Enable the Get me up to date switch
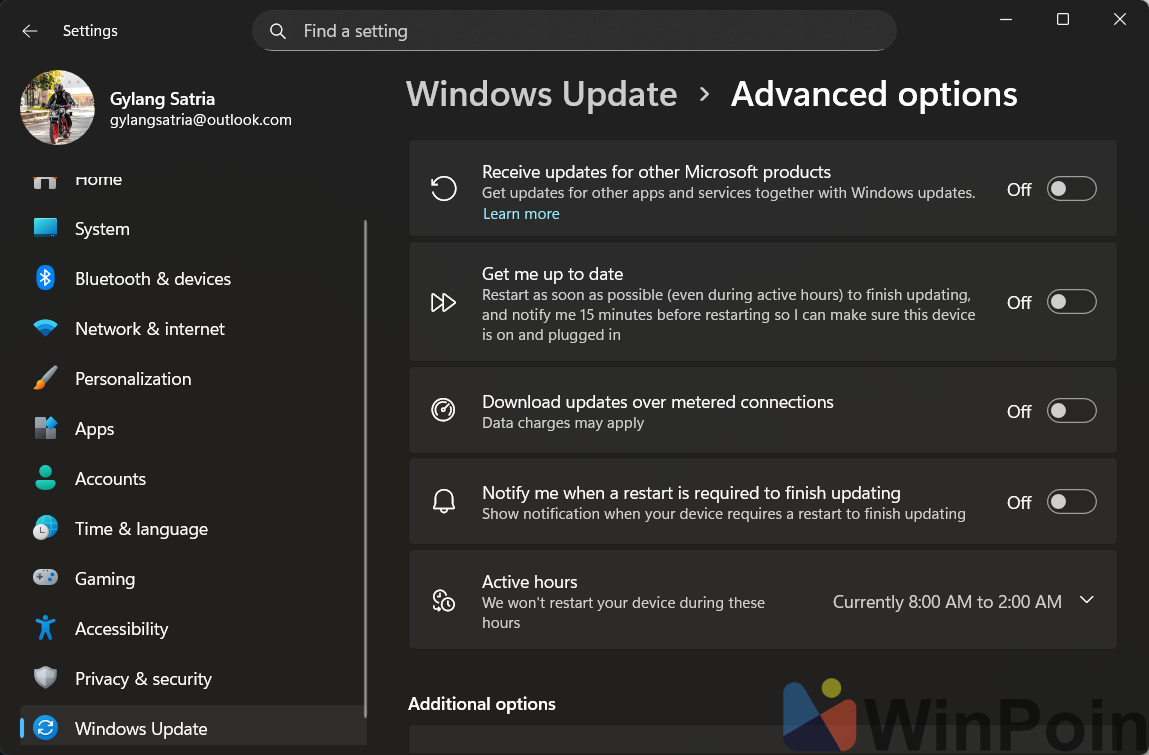This screenshot has height=755, width=1149. pyautogui.click(x=1071, y=302)
